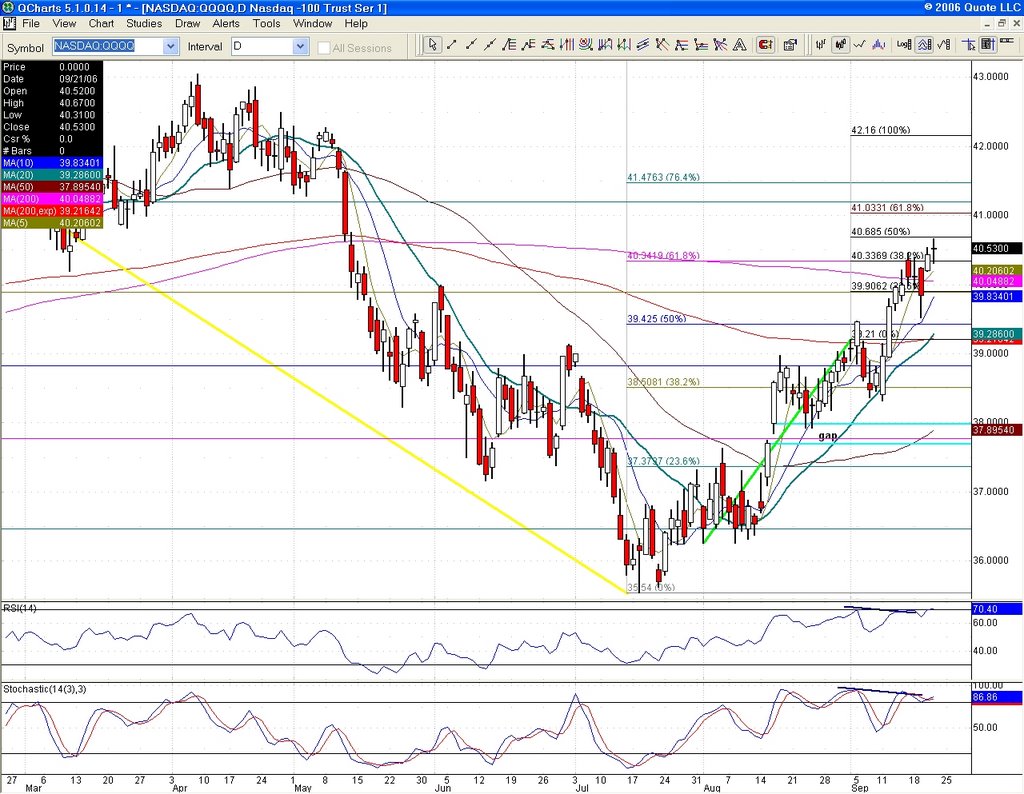This screenshot has height=794, width=1024.
Task: Select the extended line drawing tool
Action: (490, 45)
